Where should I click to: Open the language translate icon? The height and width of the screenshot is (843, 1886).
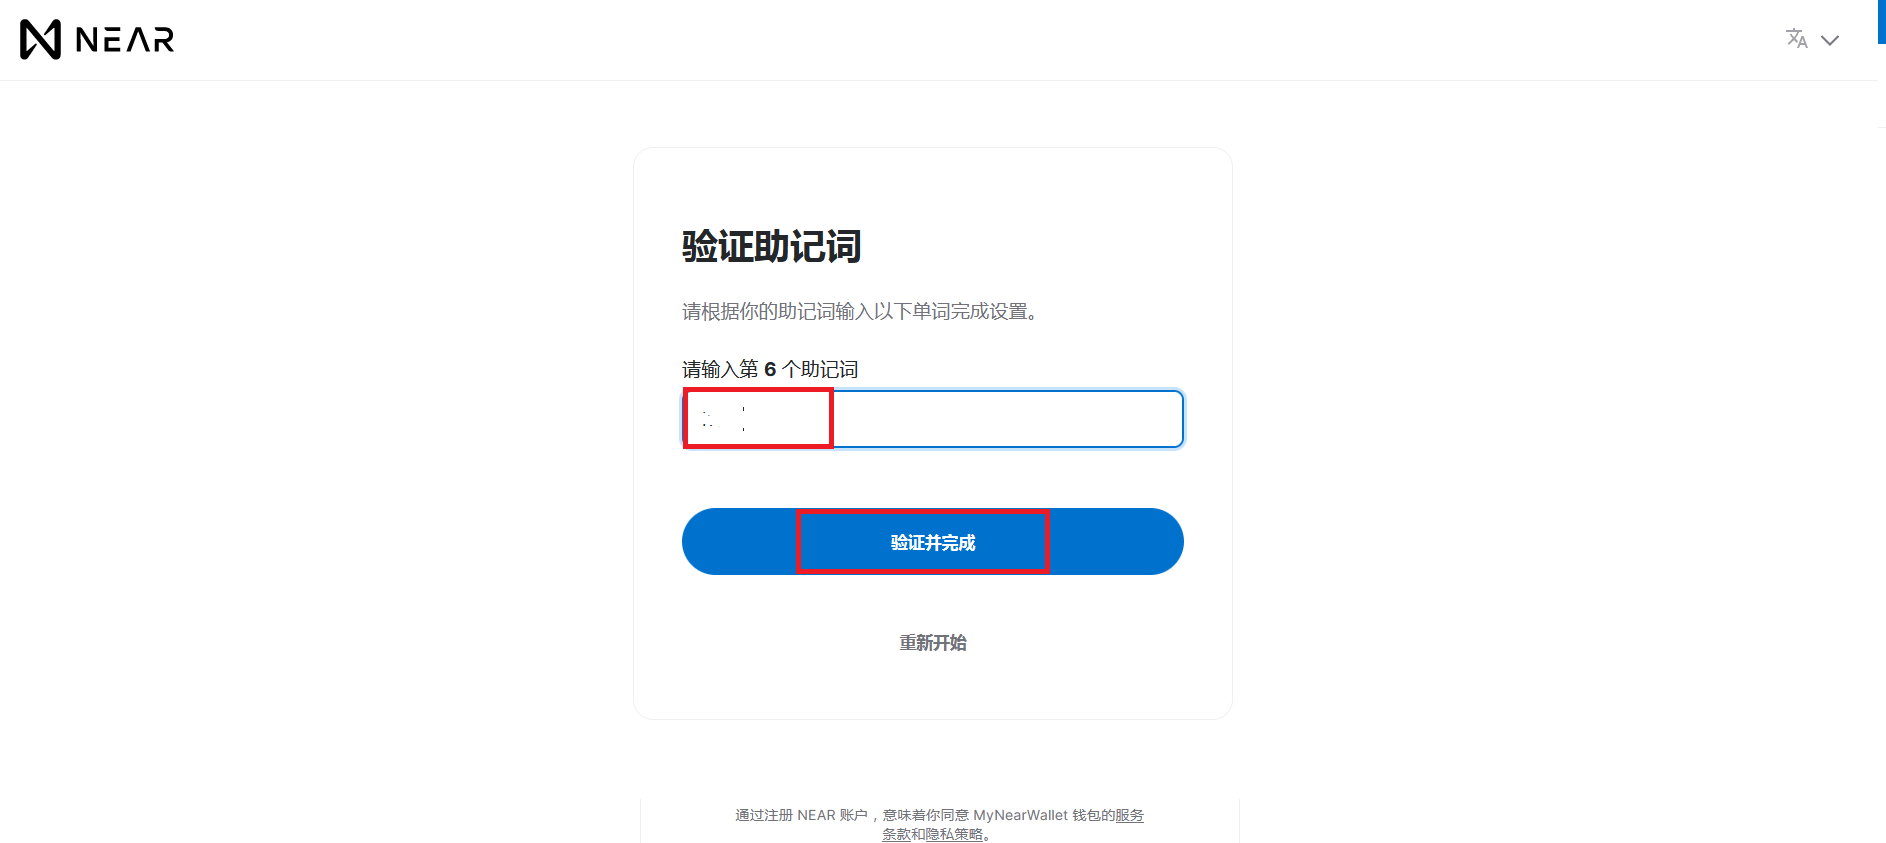coord(1797,39)
